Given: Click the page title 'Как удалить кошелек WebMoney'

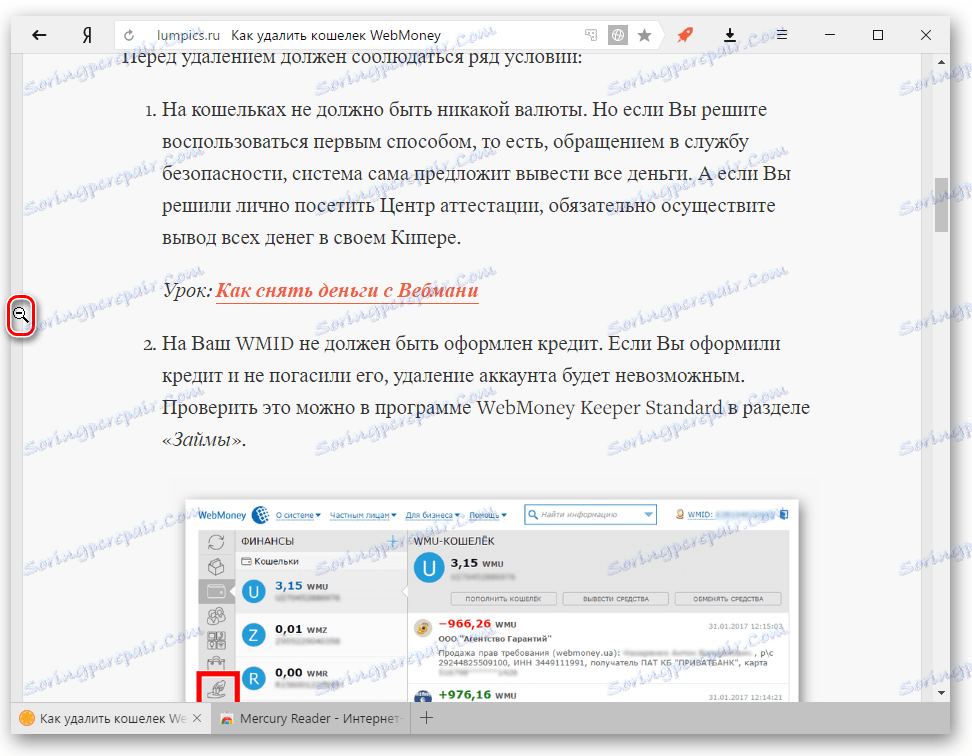Looking at the screenshot, I should 336,35.
